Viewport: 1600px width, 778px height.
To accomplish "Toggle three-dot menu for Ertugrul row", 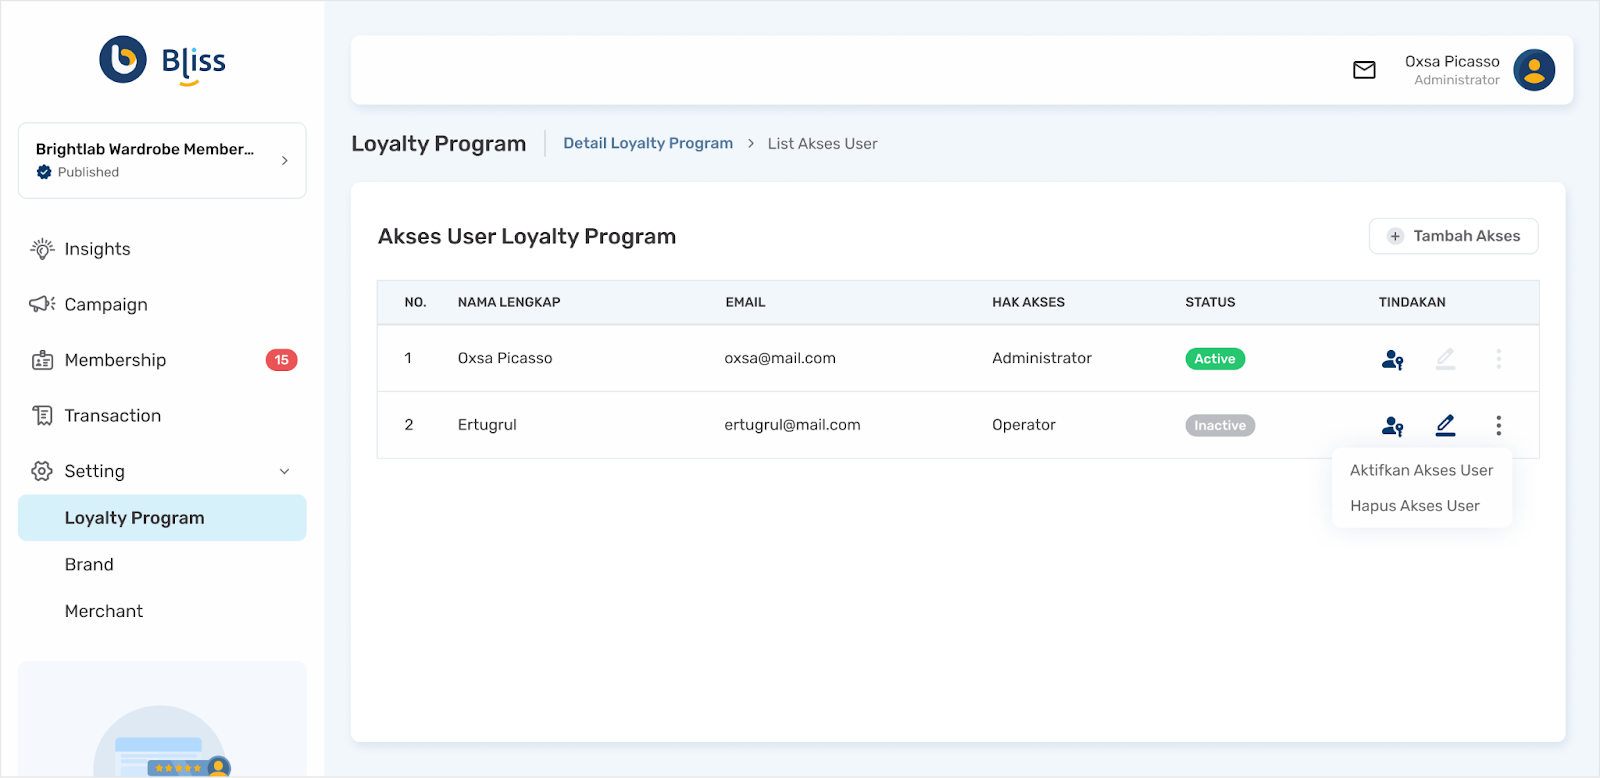I will [1498, 426].
